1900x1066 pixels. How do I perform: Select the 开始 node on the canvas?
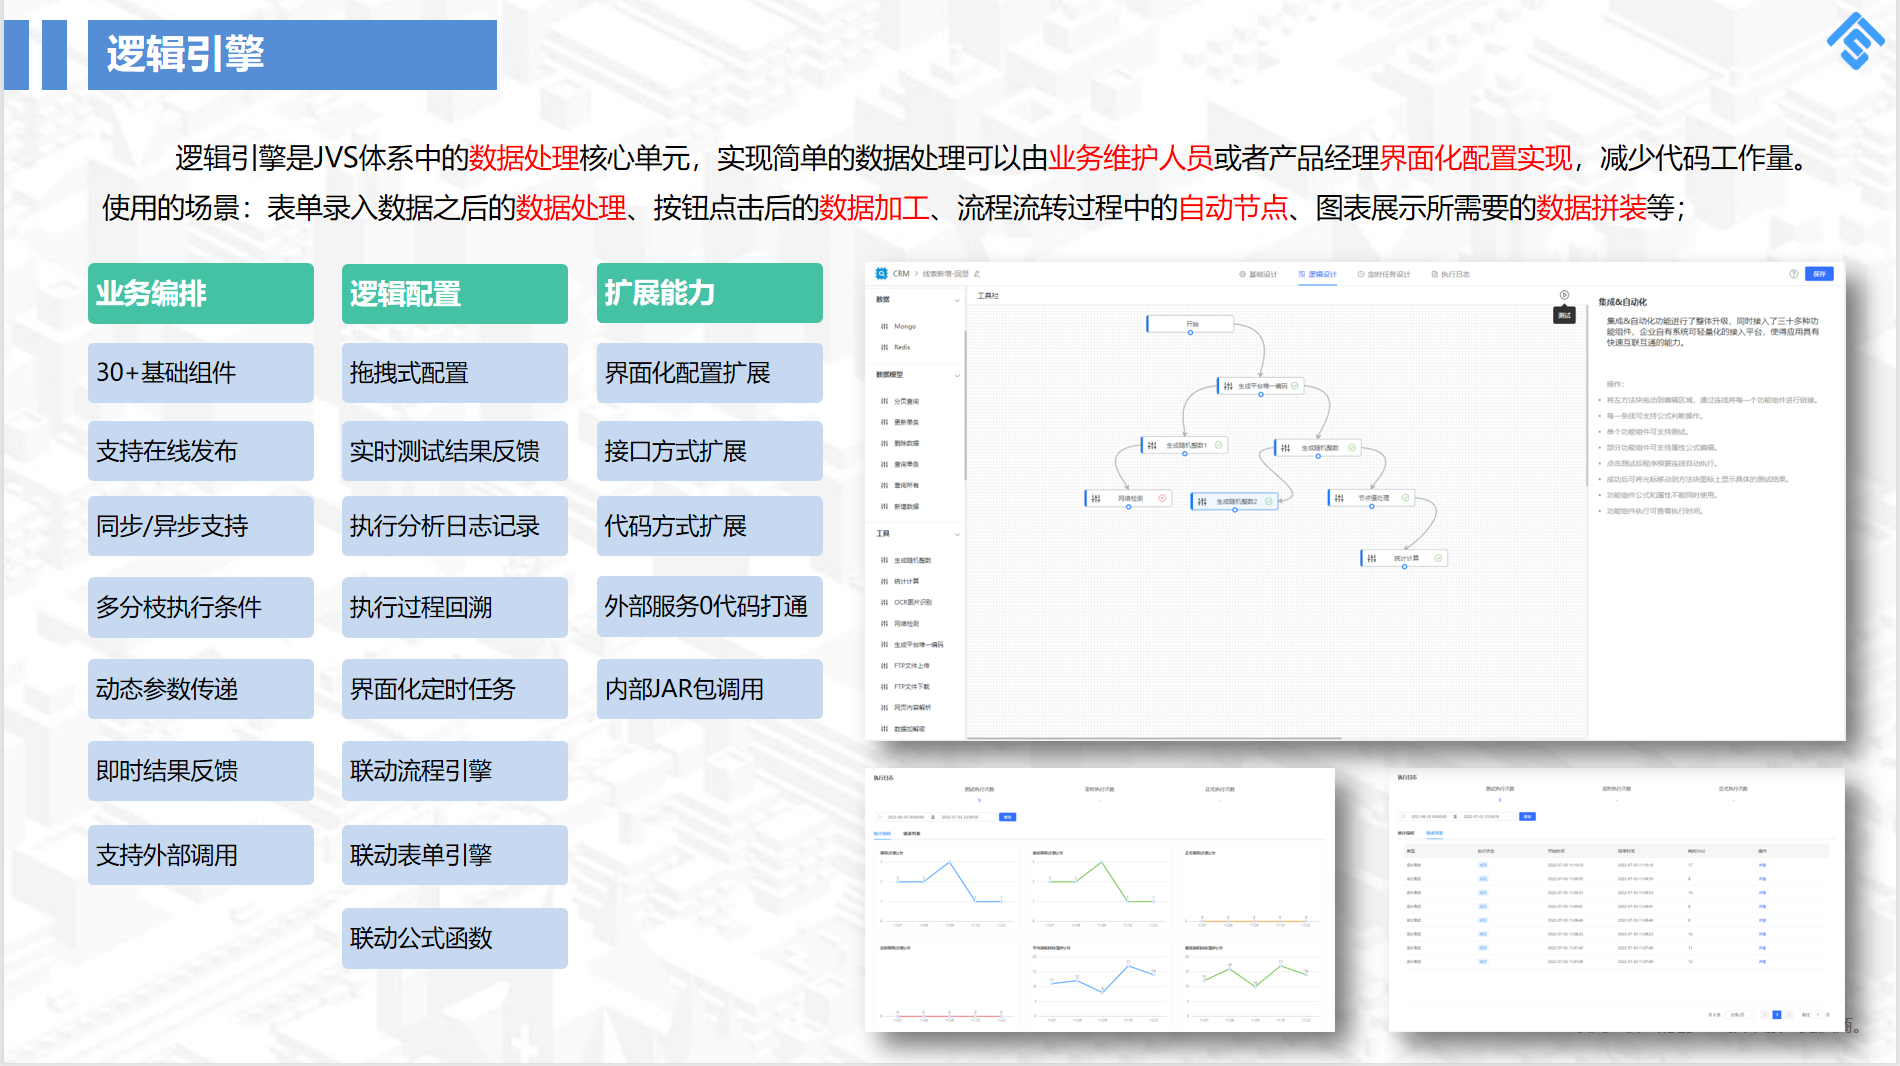(x=1190, y=324)
